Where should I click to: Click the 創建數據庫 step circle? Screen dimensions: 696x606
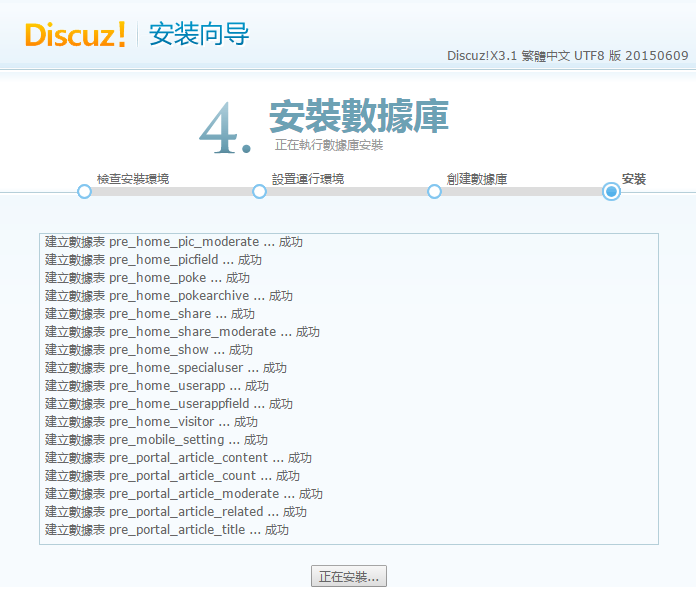434,192
